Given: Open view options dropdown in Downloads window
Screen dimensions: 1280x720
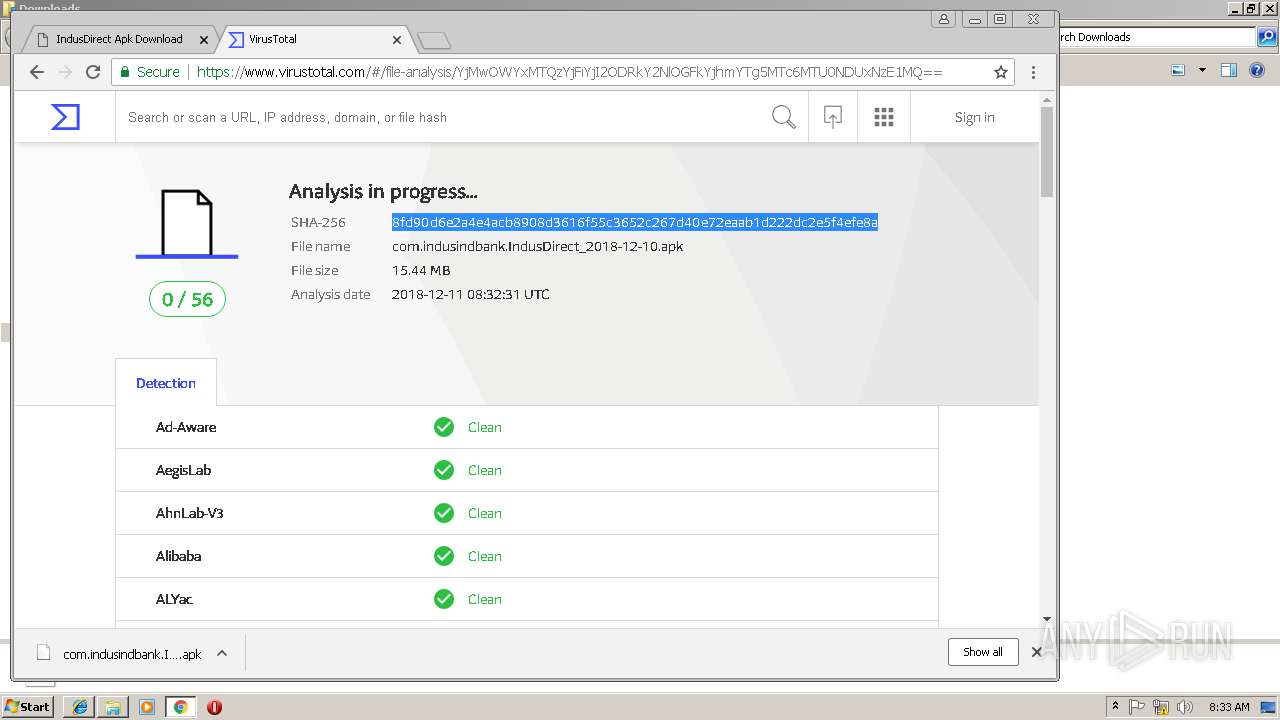Looking at the screenshot, I should (1202, 70).
